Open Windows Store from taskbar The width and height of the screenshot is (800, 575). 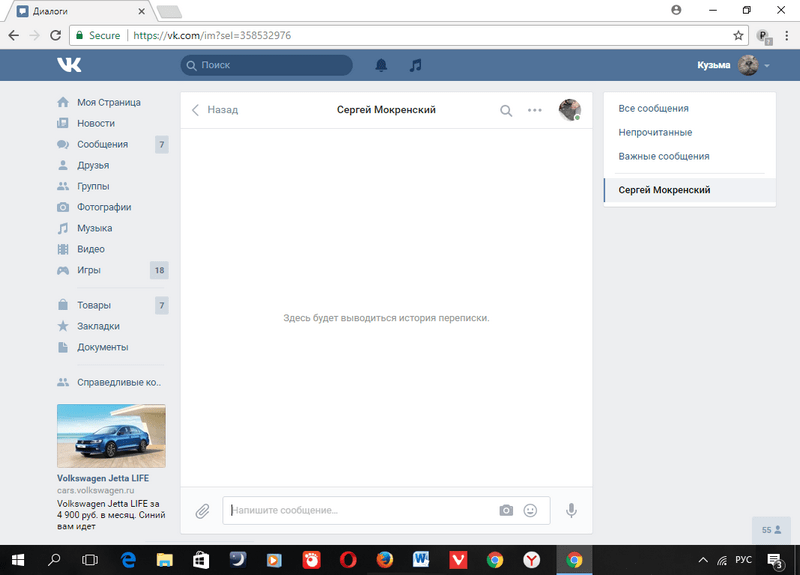pos(201,560)
